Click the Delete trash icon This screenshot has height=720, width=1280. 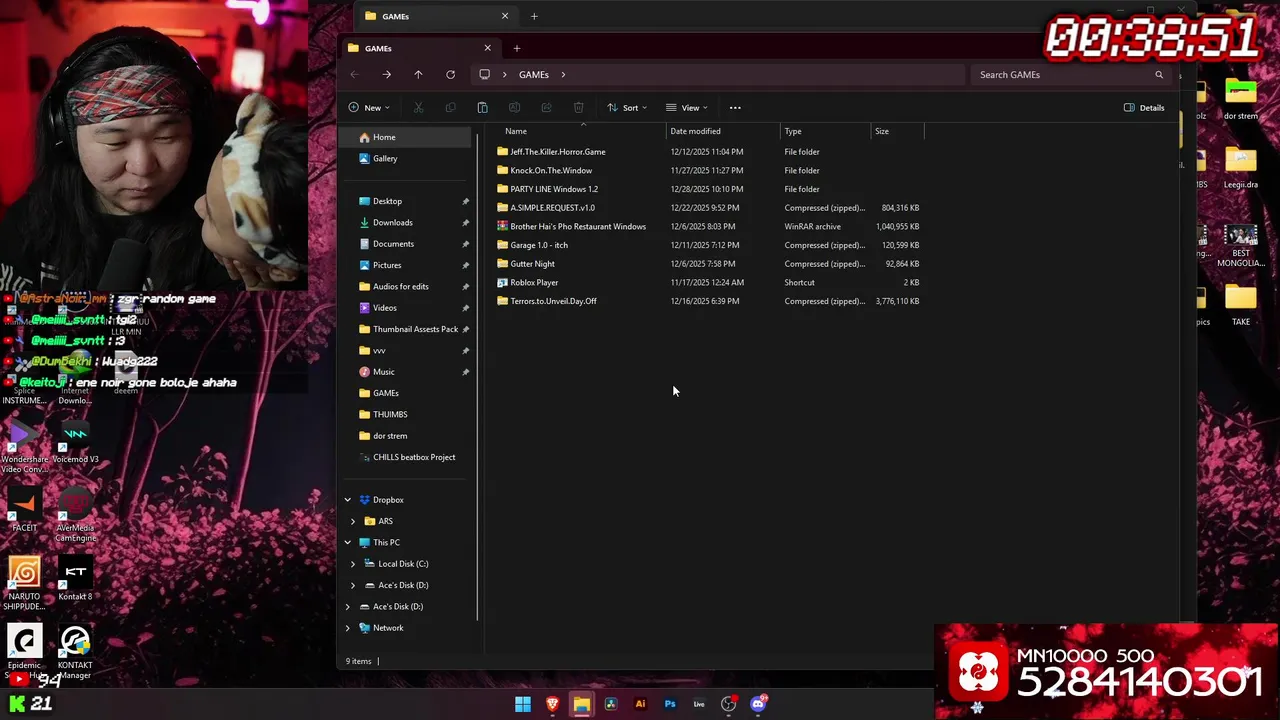pyautogui.click(x=578, y=108)
